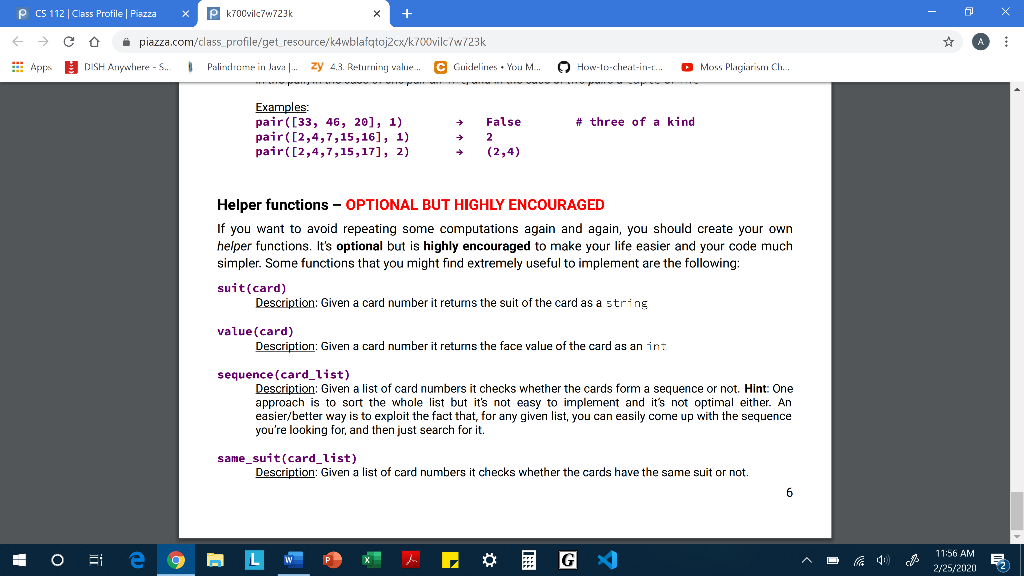
Task: Bookmark this page with star icon
Action: [948, 42]
